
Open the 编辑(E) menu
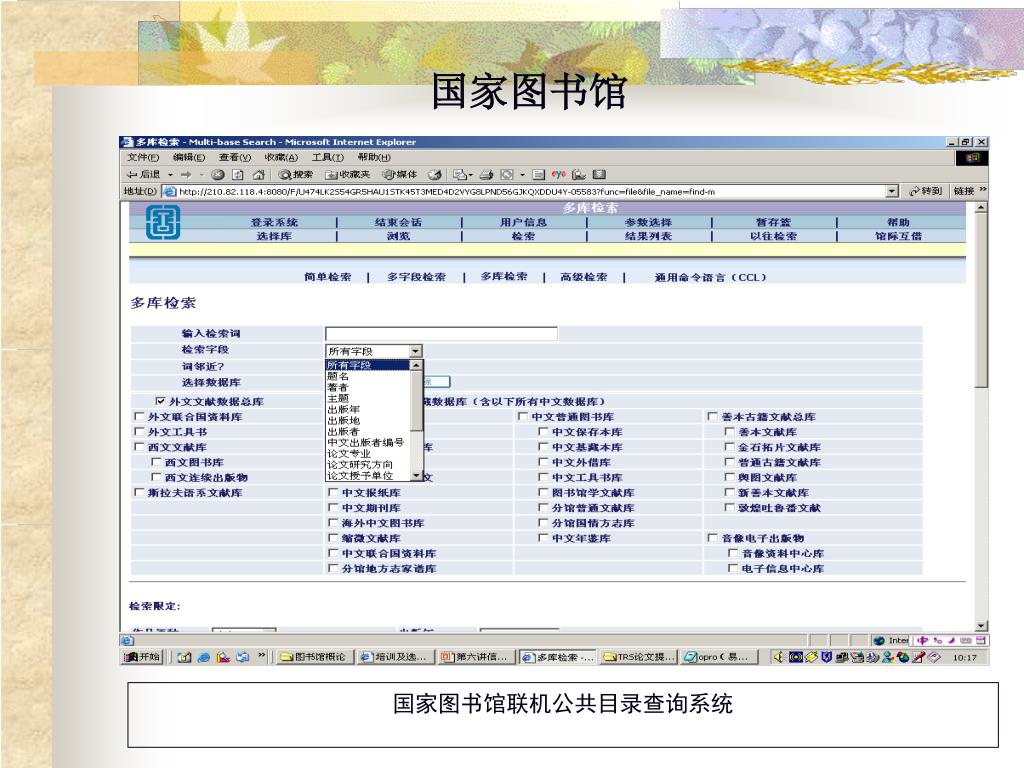[x=189, y=157]
